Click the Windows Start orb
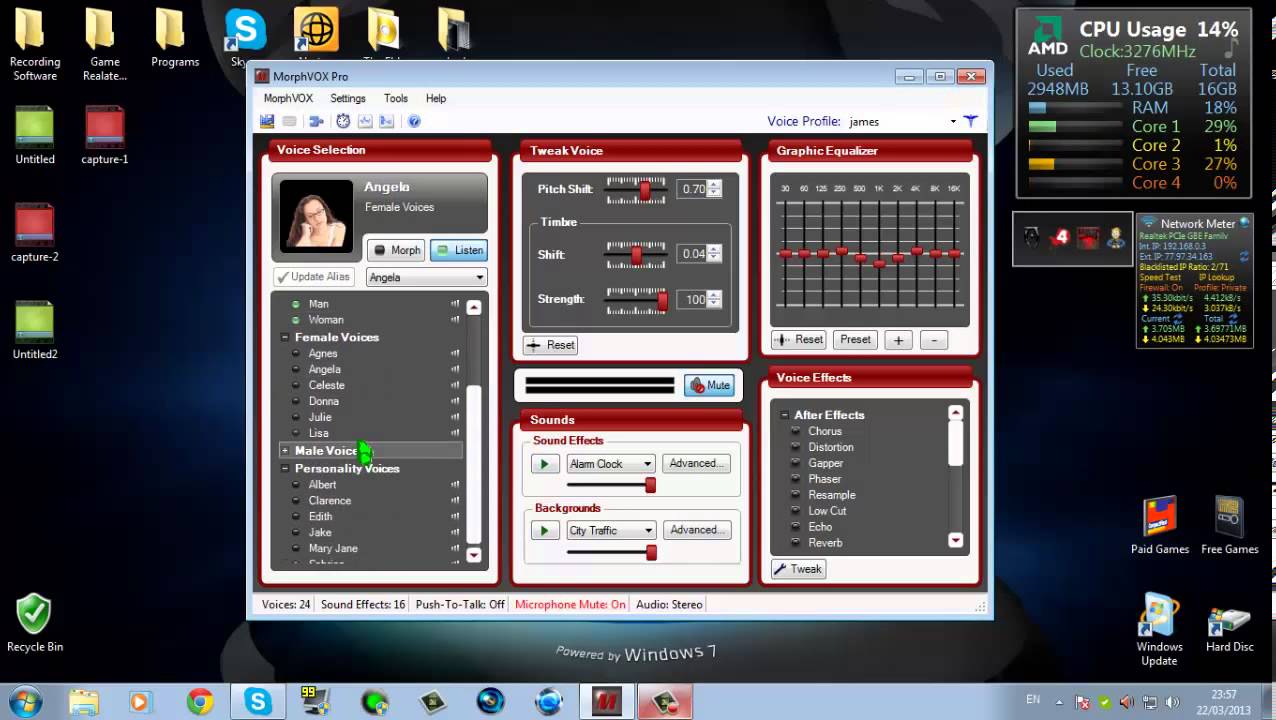This screenshot has height=720, width=1276. [x=24, y=701]
